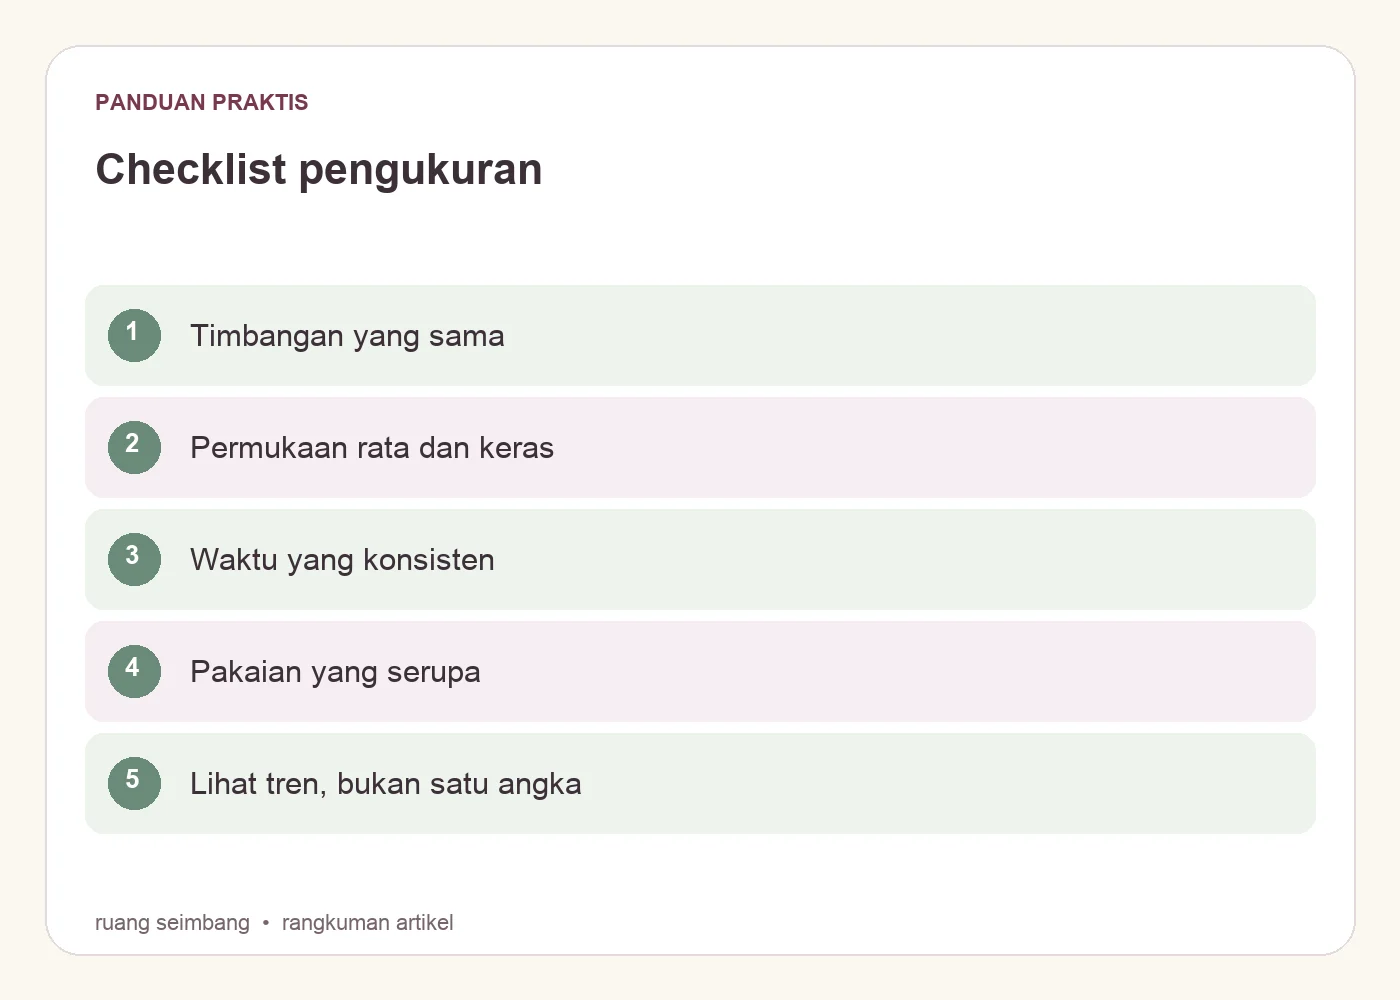Image resolution: width=1400 pixels, height=1000 pixels.
Task: Click the number 1 circle badge
Action: point(134,335)
